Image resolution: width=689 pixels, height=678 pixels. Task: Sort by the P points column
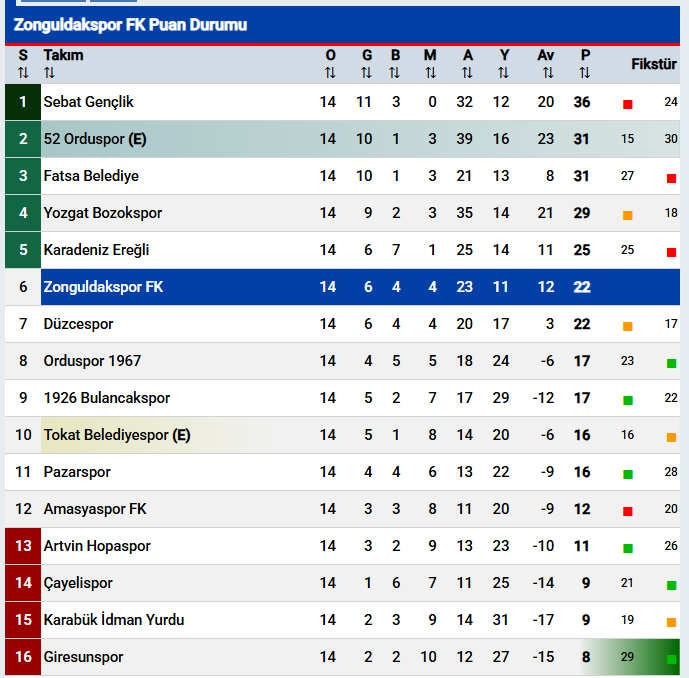(585, 64)
